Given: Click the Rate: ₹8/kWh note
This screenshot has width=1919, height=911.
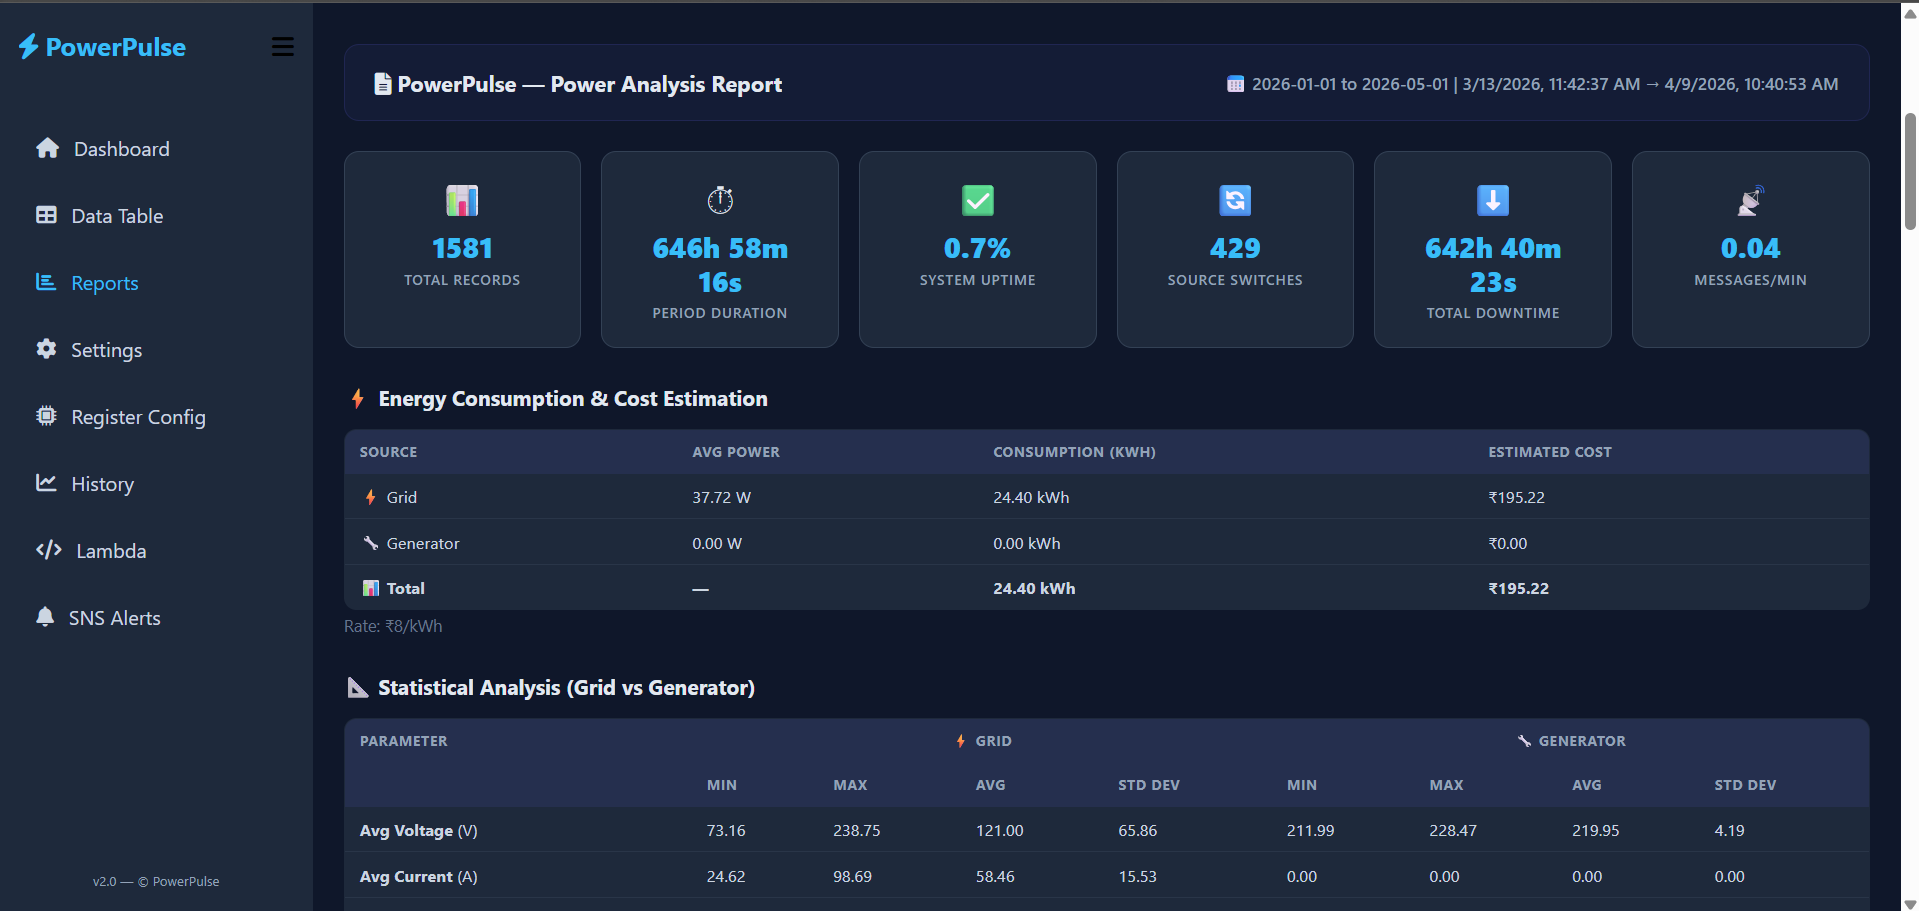Looking at the screenshot, I should [x=393, y=626].
